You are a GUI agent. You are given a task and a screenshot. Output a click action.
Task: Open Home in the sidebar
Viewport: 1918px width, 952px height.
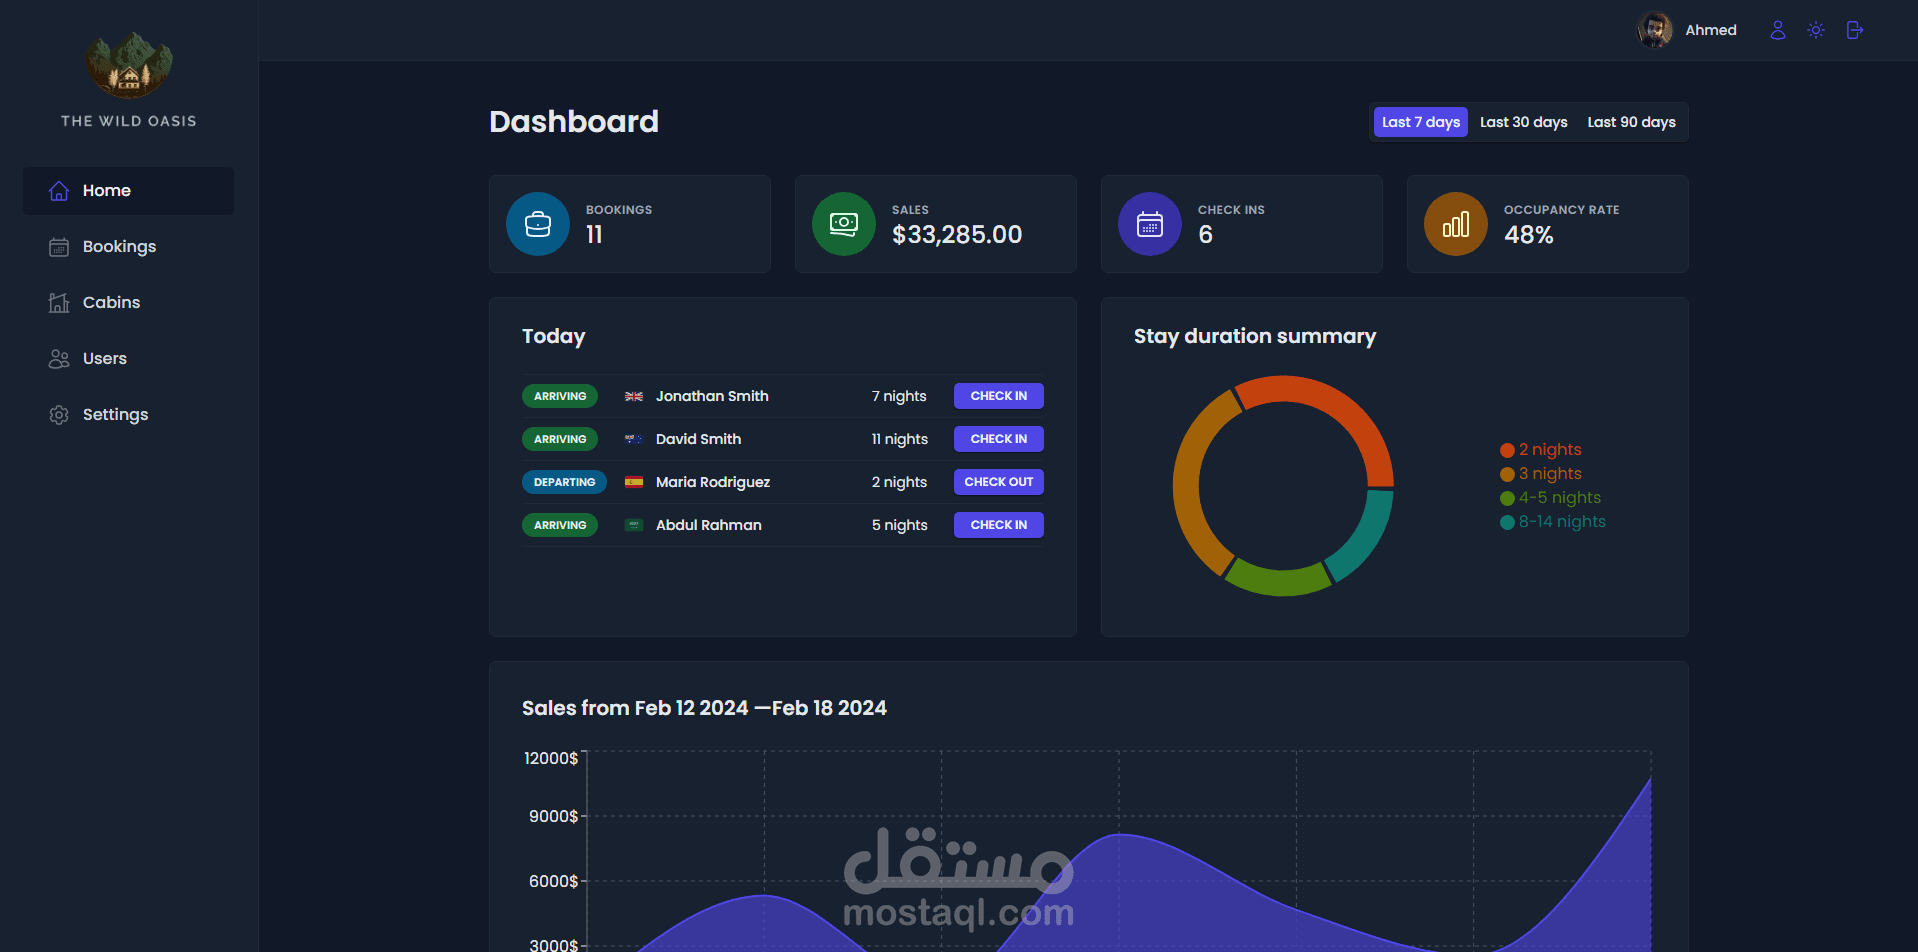pyautogui.click(x=128, y=191)
